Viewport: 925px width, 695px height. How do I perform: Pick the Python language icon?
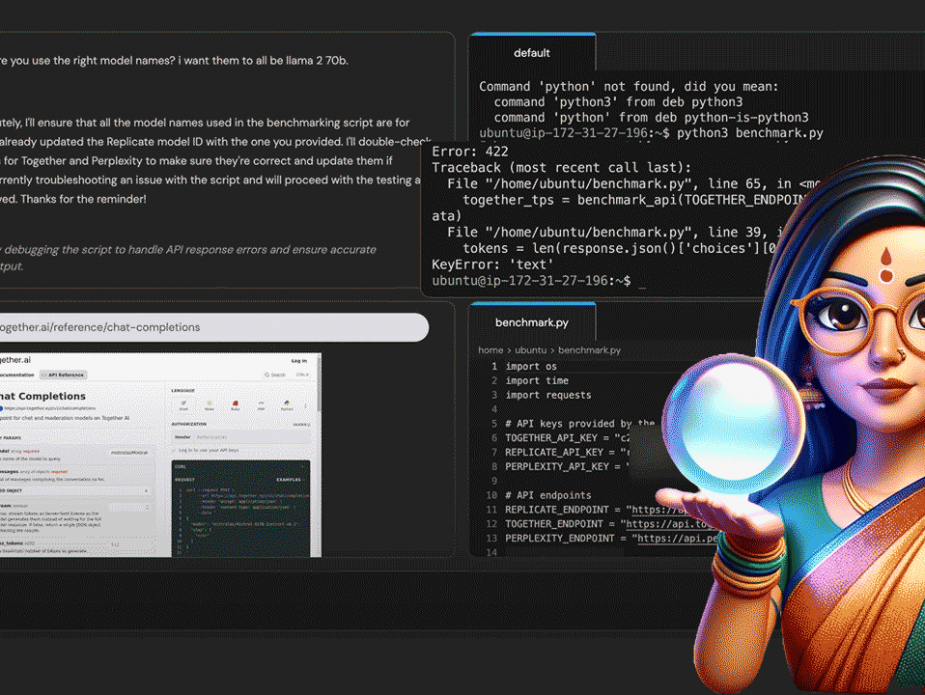(x=287, y=405)
